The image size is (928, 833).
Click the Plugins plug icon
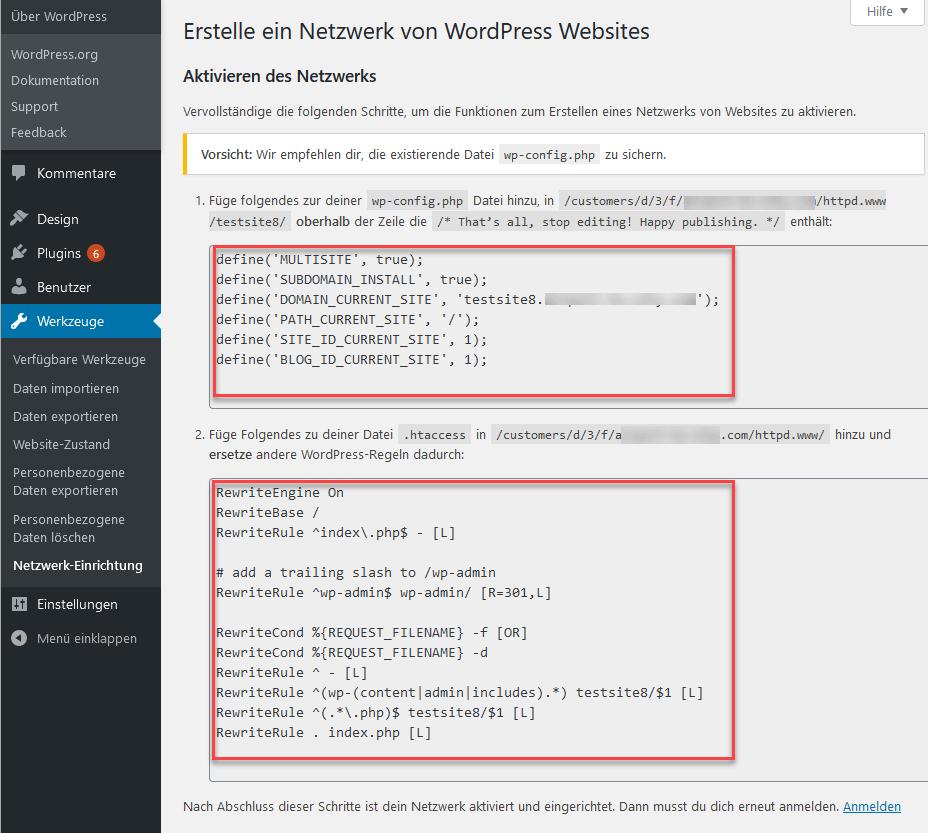point(19,253)
